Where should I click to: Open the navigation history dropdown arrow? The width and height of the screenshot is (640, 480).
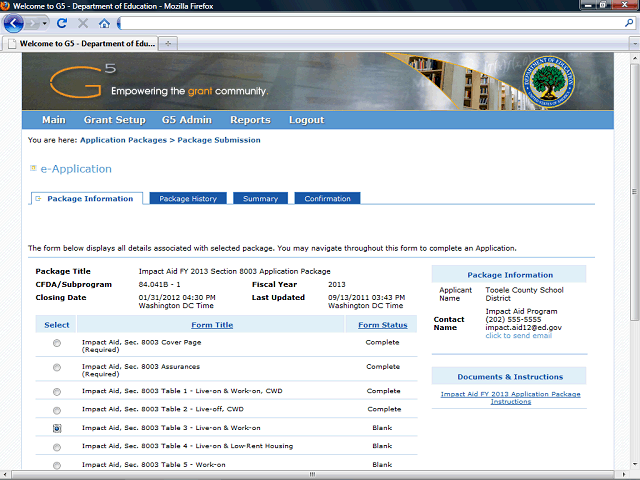[x=44, y=24]
